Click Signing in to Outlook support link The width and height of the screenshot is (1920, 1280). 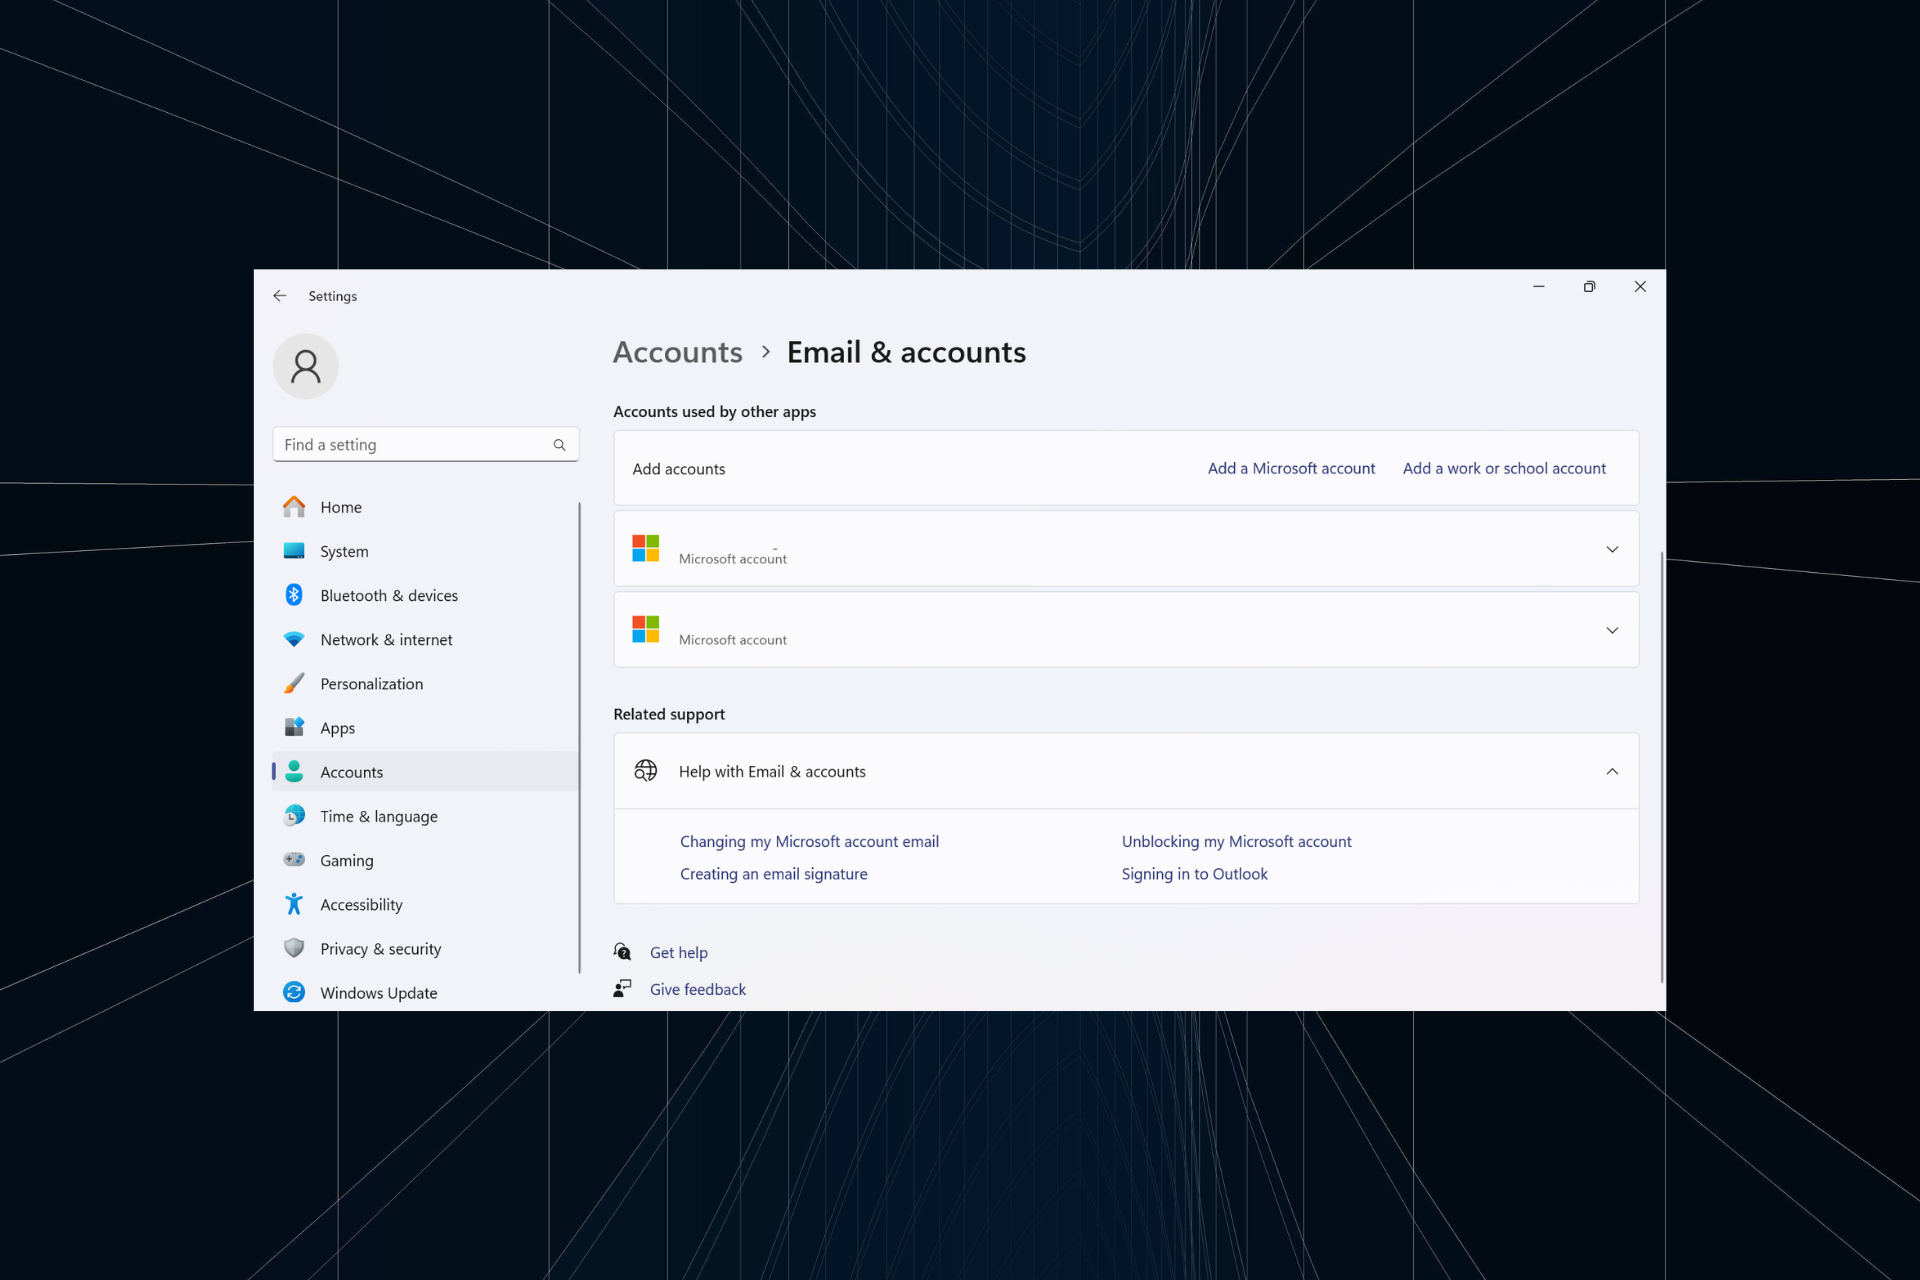1193,874
